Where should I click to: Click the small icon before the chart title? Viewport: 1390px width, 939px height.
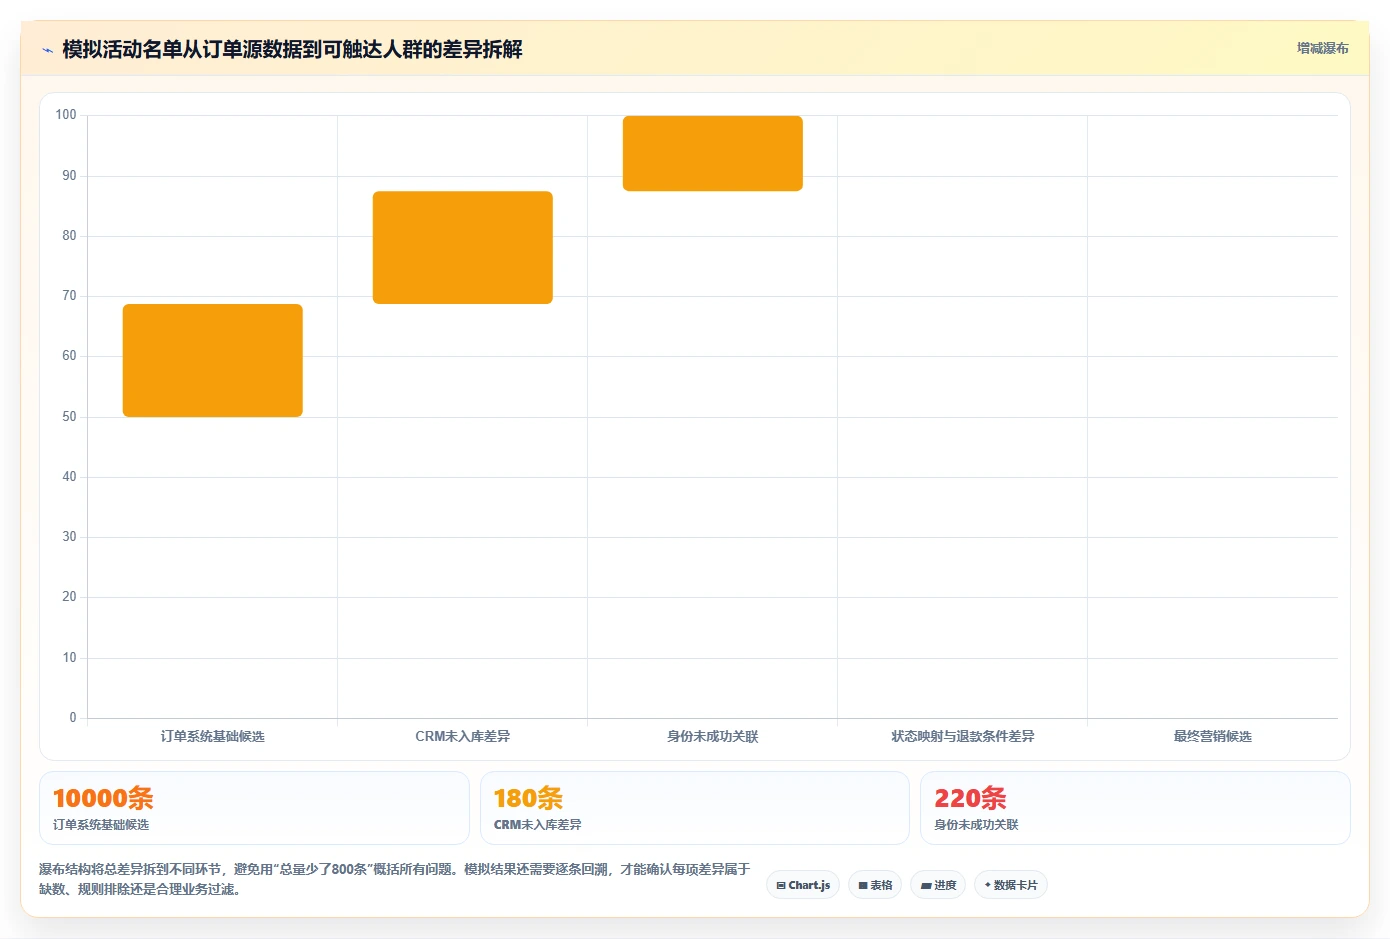point(47,50)
